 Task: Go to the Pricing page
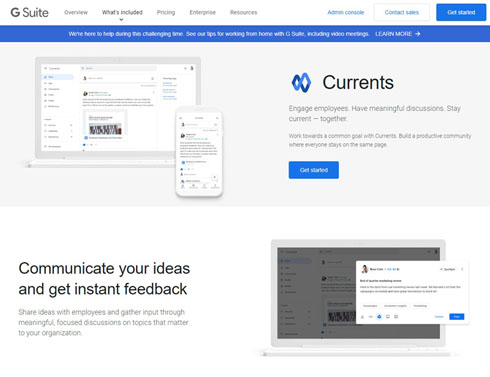pyautogui.click(x=166, y=12)
